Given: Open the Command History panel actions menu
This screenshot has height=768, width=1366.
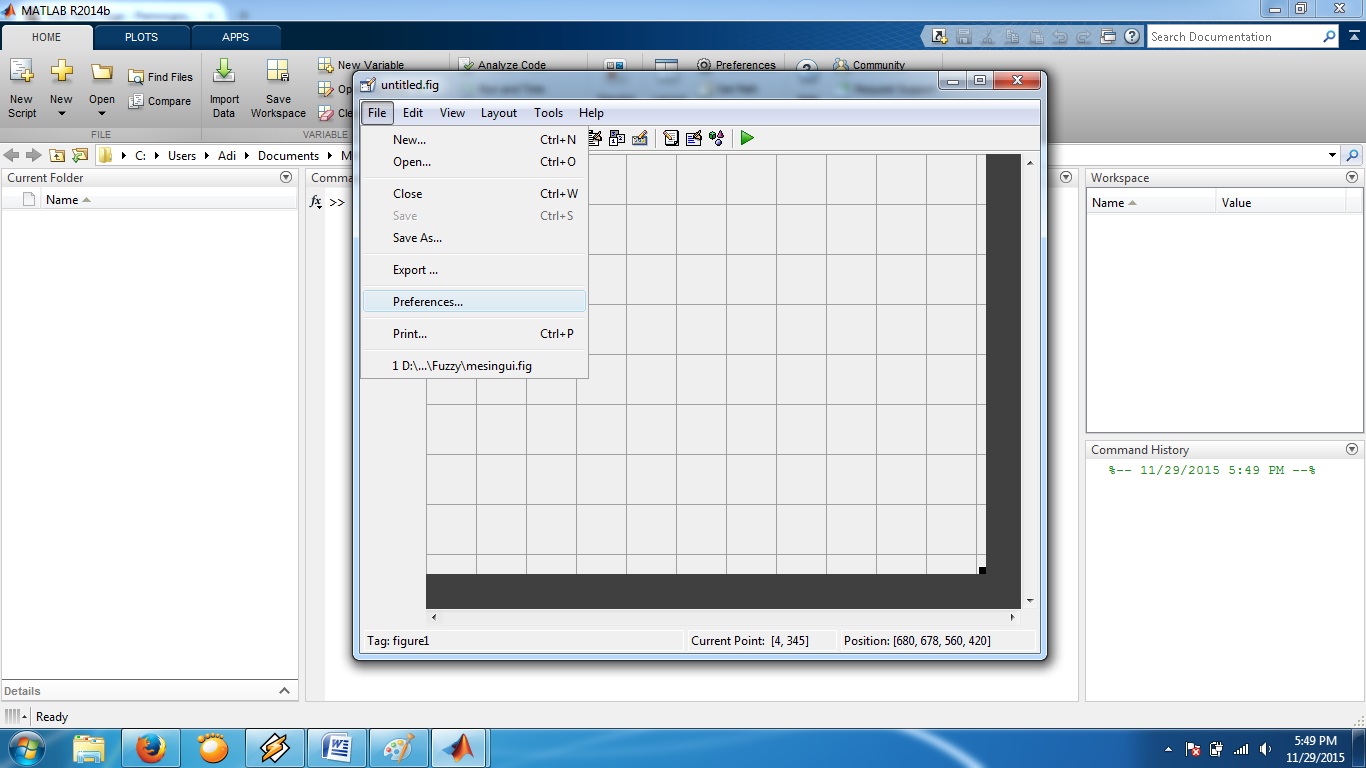Looking at the screenshot, I should coord(1352,450).
